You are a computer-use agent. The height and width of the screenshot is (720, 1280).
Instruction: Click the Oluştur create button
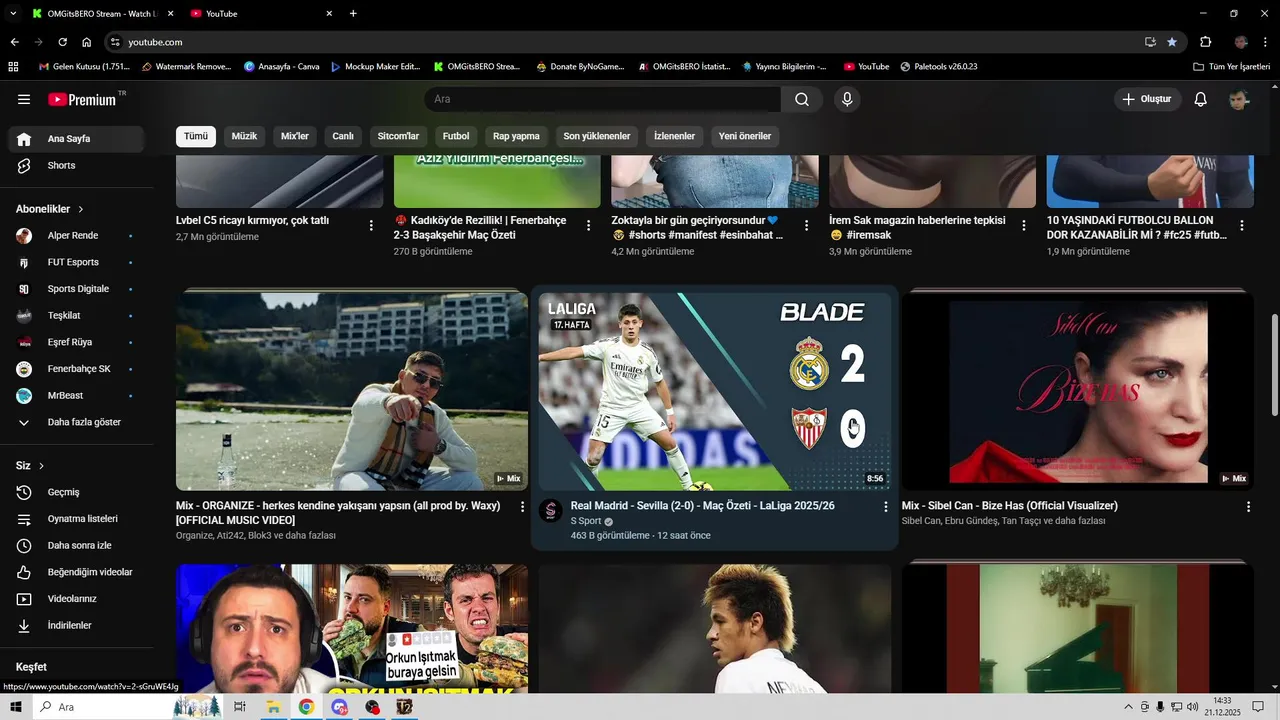point(1148,99)
